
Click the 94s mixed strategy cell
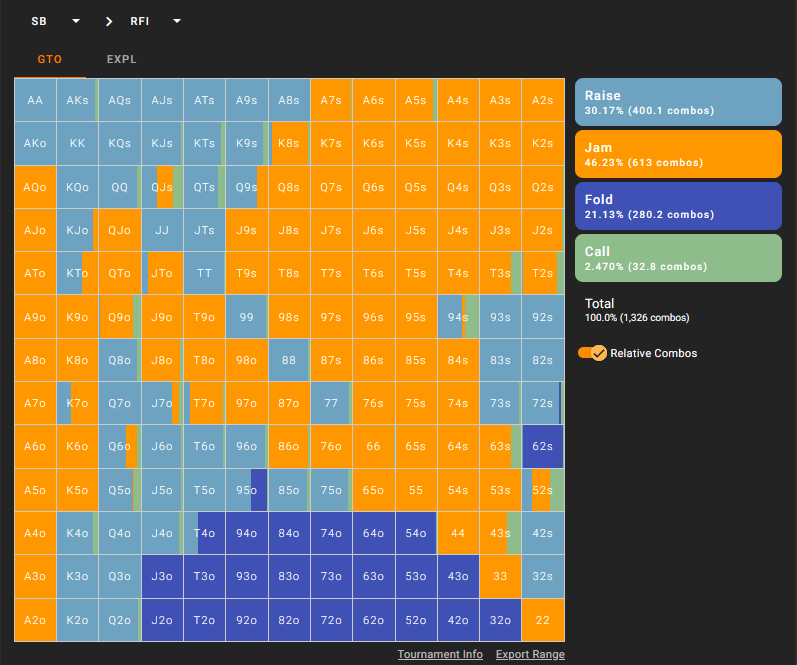[458, 317]
